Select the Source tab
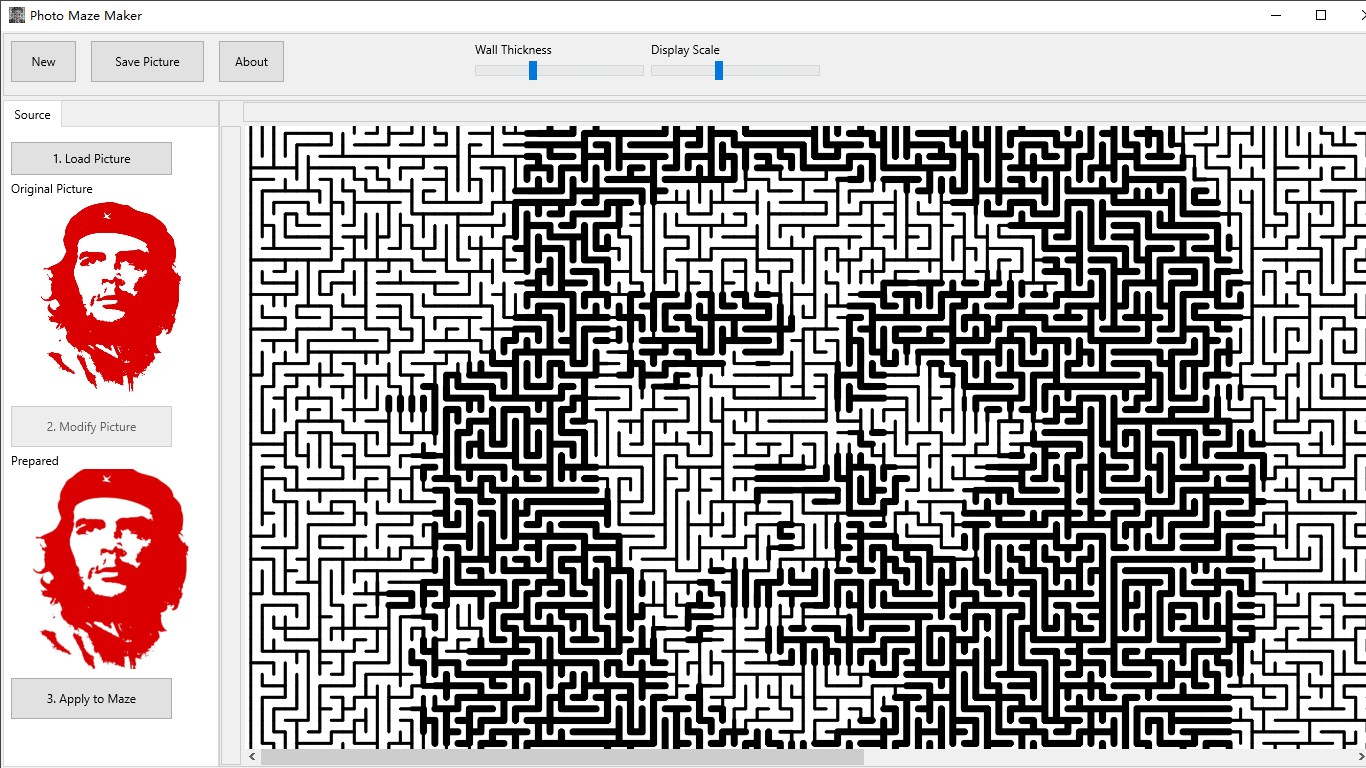 31,114
